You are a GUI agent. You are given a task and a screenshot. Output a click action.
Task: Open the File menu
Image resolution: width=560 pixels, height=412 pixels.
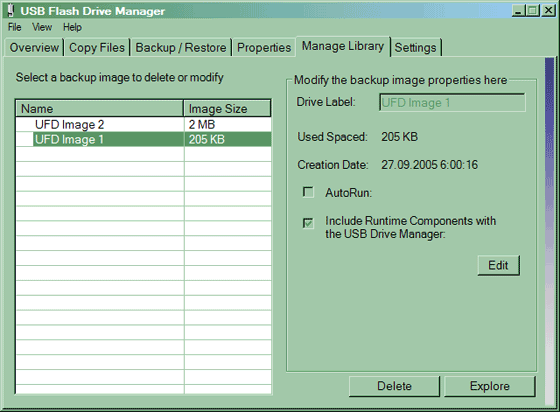tap(15, 27)
